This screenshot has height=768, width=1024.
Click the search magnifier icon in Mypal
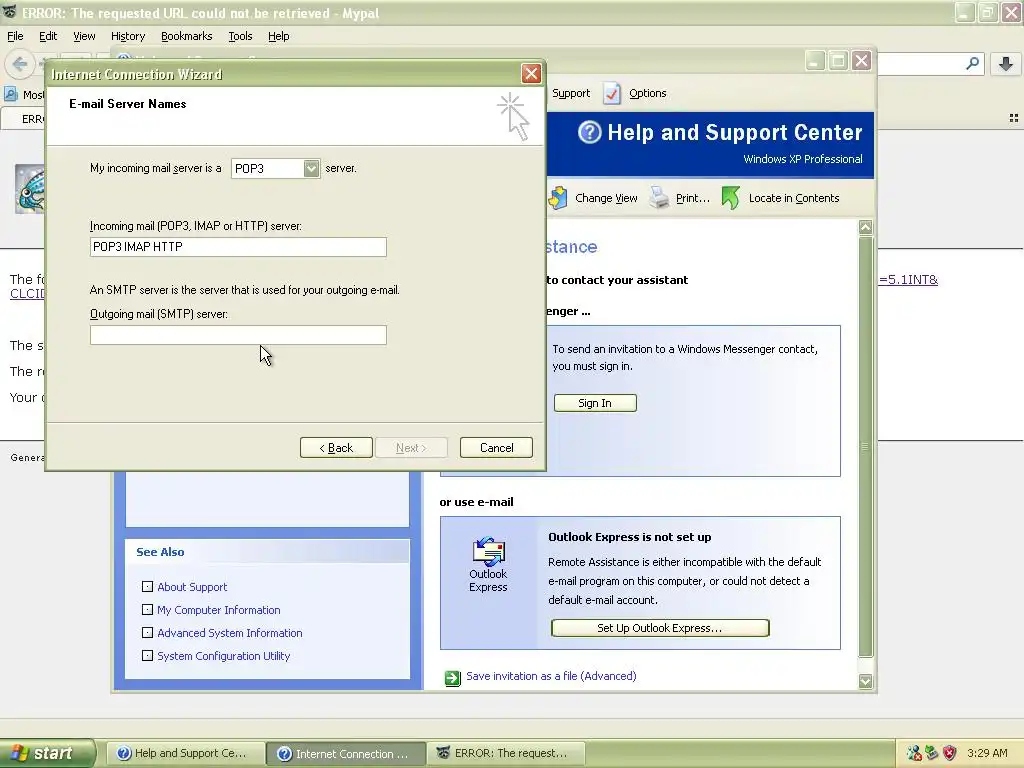pos(972,63)
